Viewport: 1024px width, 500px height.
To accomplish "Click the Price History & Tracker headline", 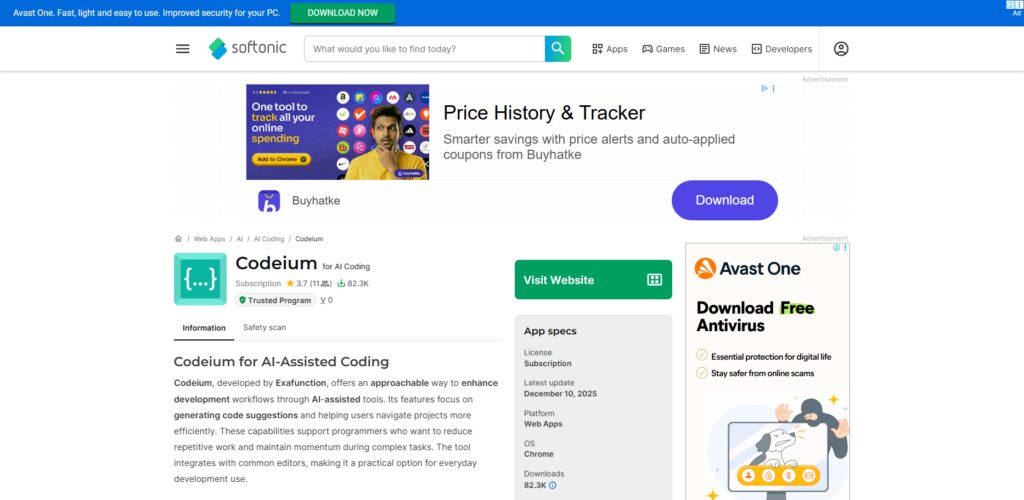I will pos(544,113).
